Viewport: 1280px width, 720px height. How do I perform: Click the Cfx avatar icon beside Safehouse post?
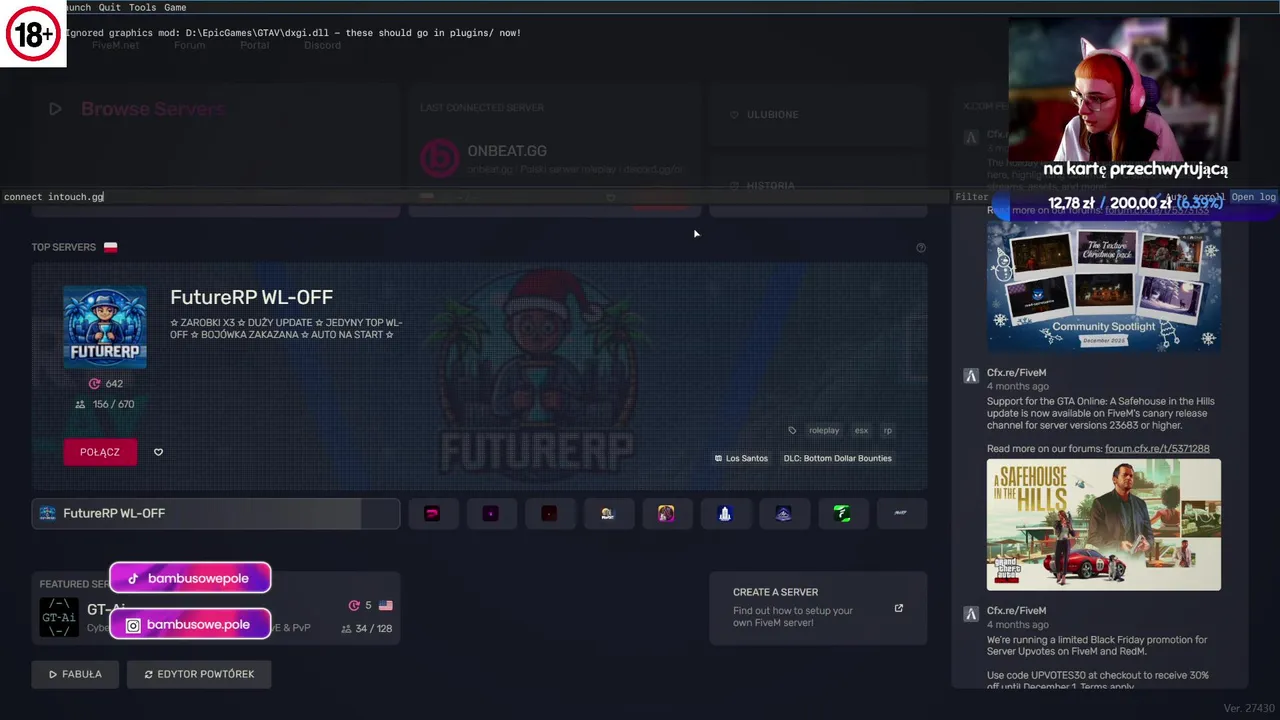970,376
